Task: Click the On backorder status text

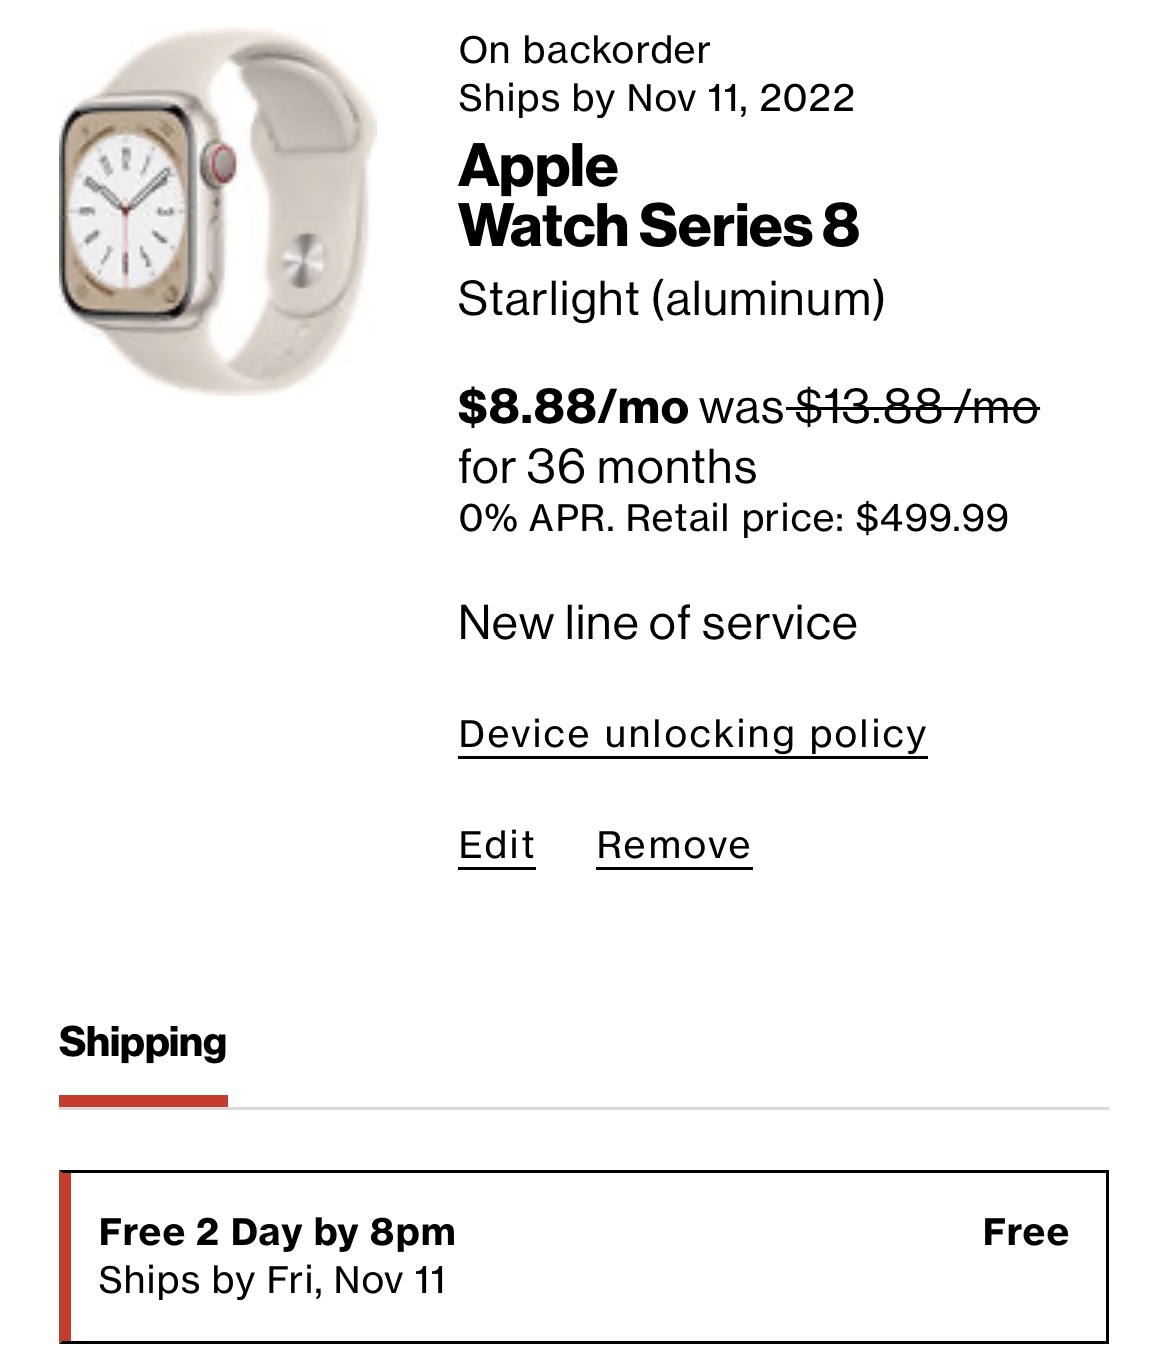Action: [x=584, y=50]
